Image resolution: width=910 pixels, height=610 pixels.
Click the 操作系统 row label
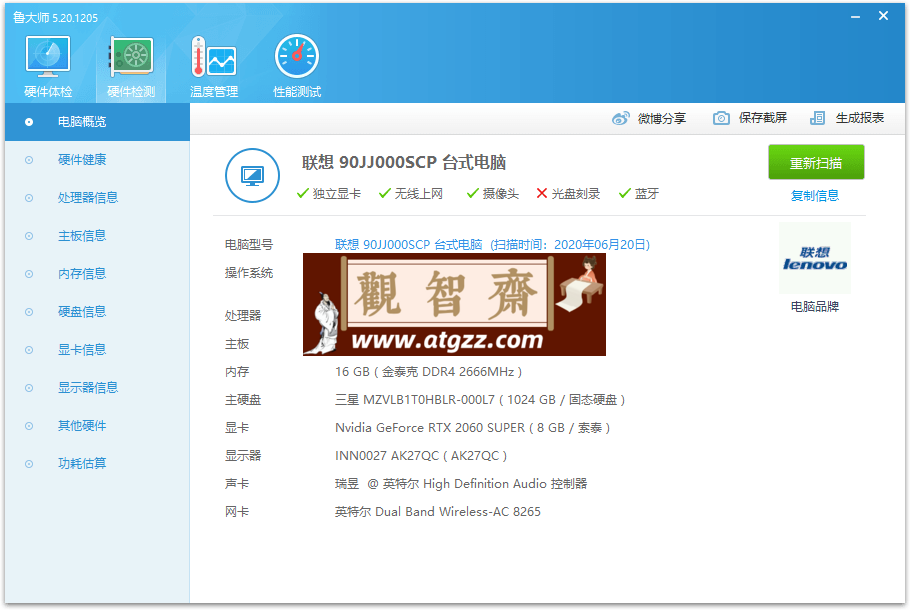pyautogui.click(x=249, y=273)
